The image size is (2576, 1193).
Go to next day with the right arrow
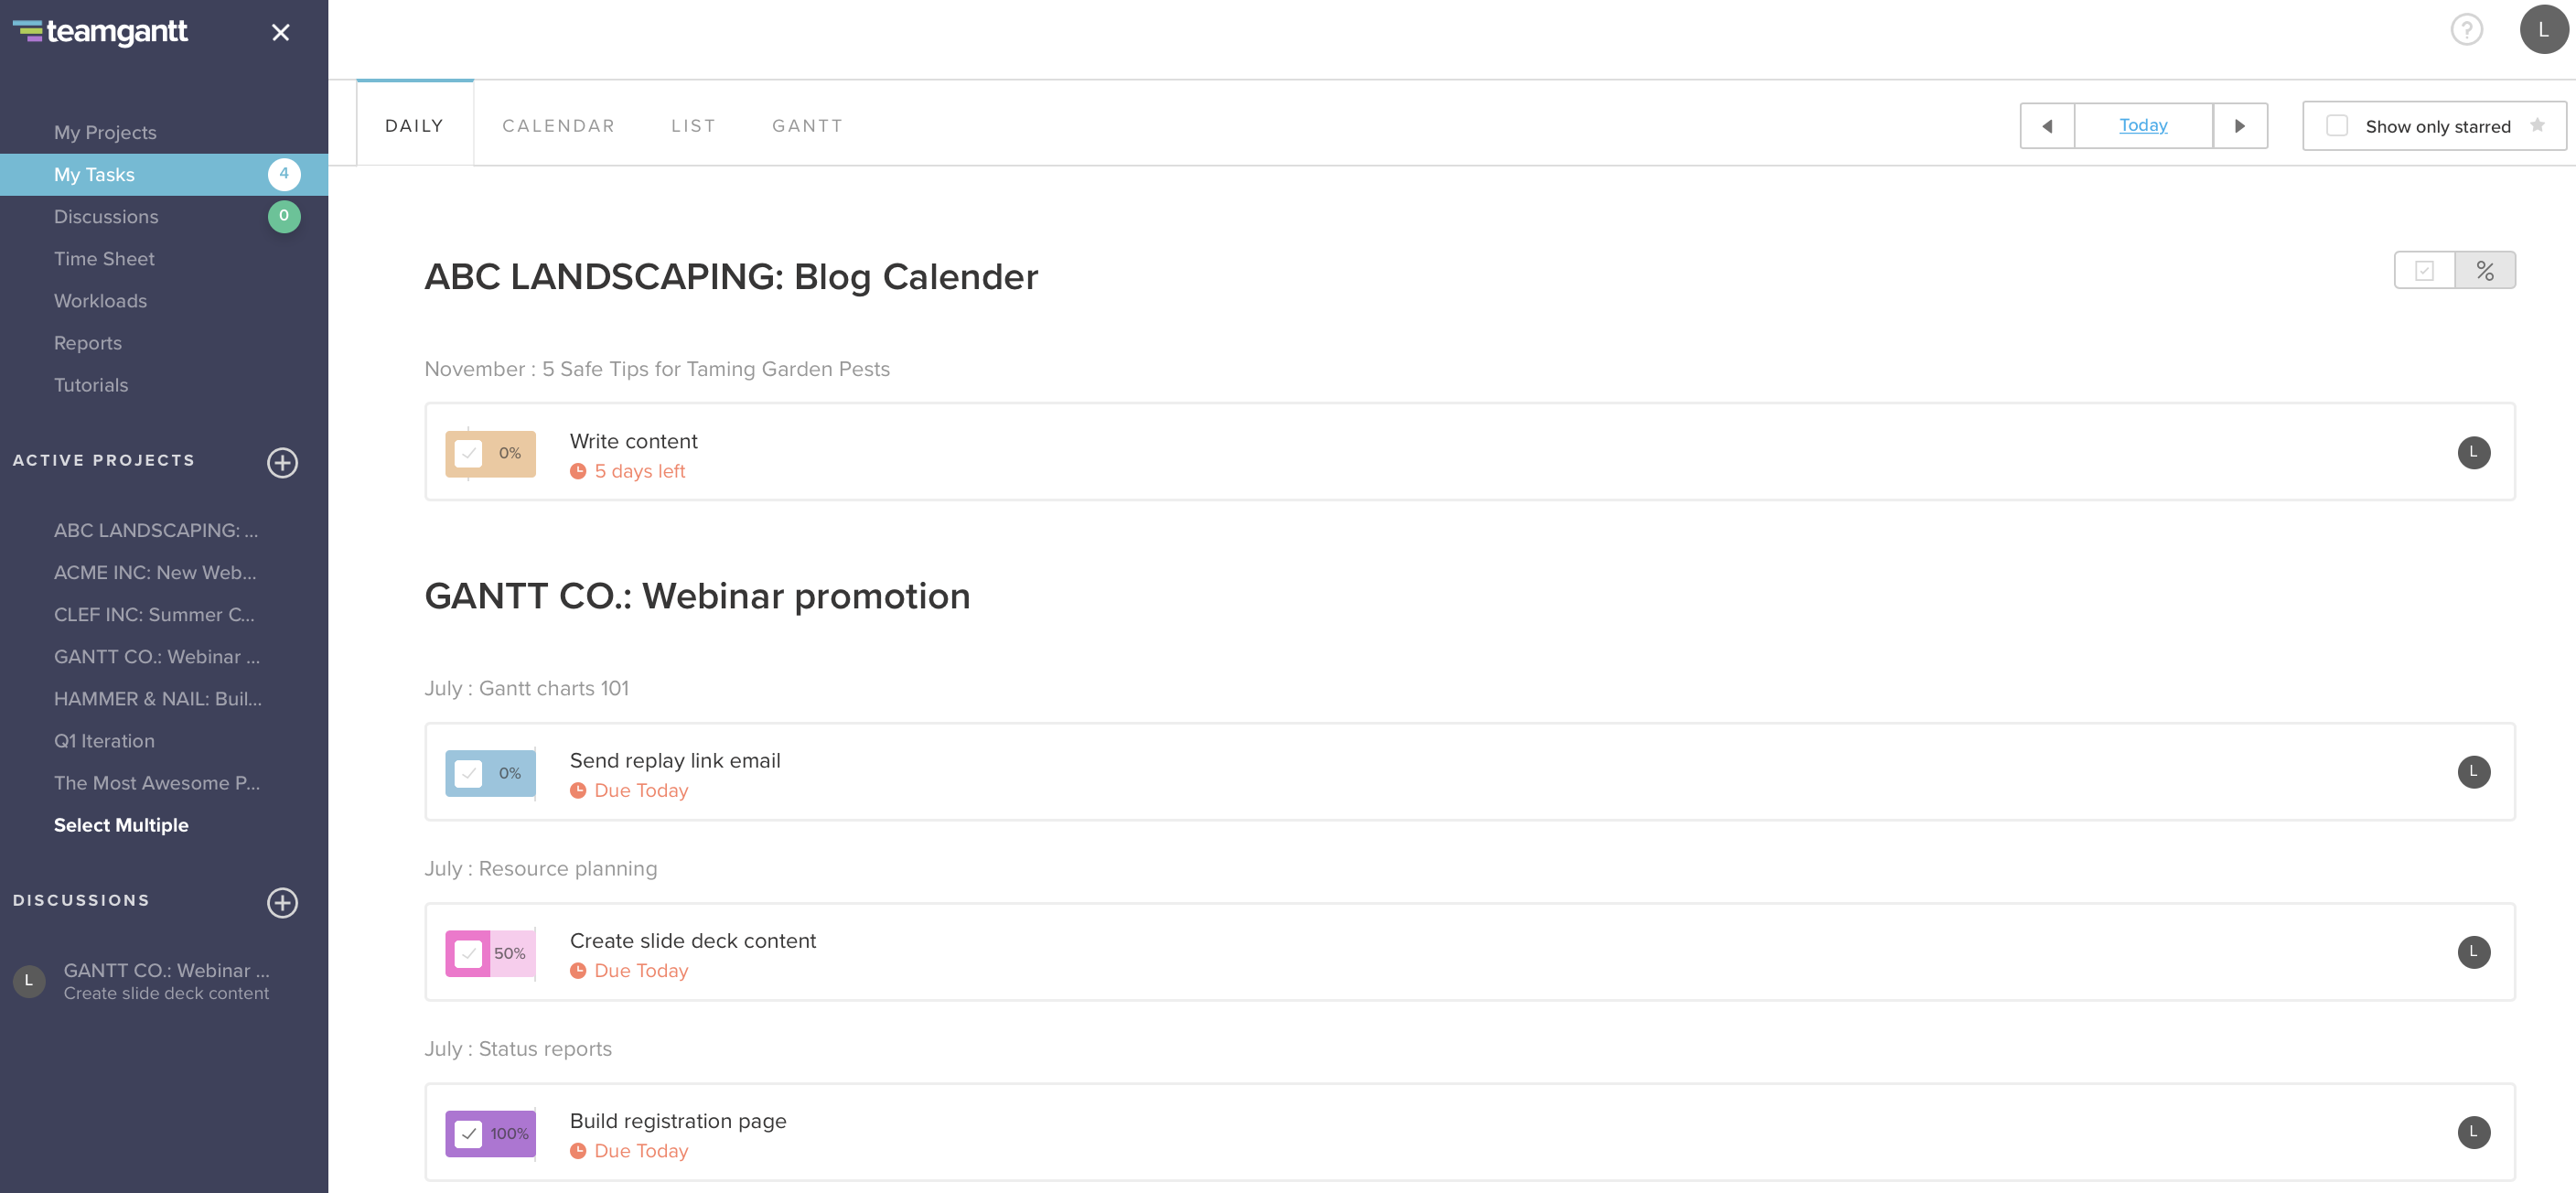[2240, 125]
